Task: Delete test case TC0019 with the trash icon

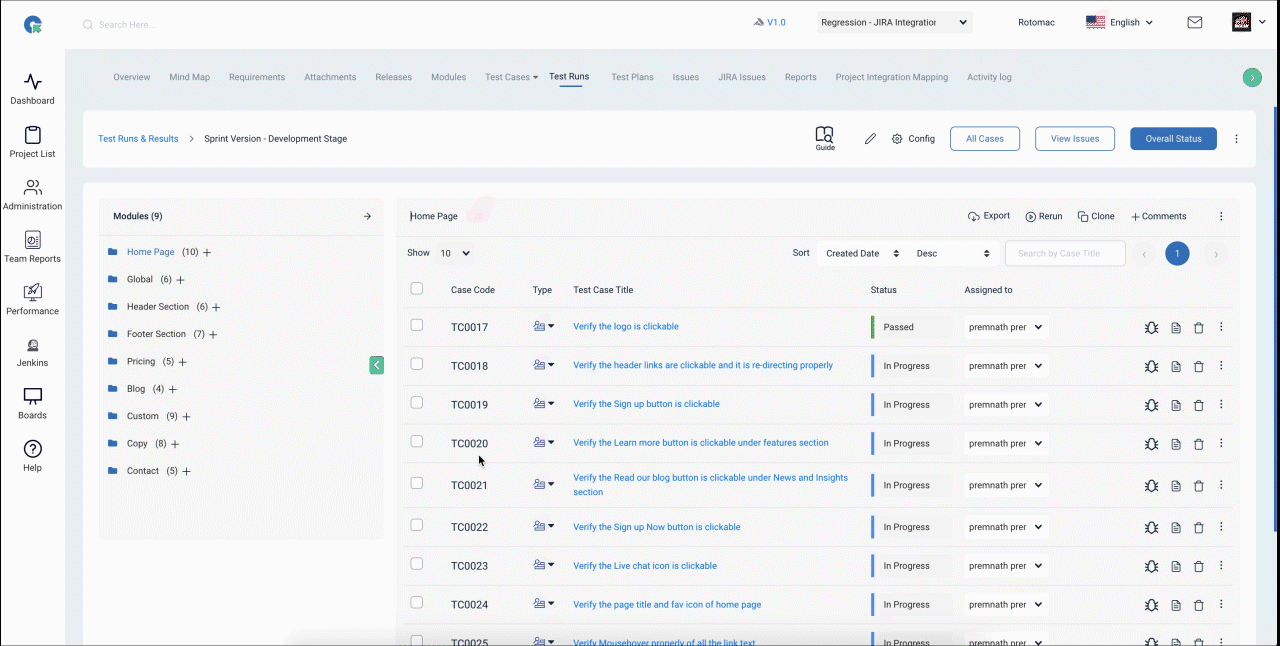Action: pyautogui.click(x=1199, y=405)
